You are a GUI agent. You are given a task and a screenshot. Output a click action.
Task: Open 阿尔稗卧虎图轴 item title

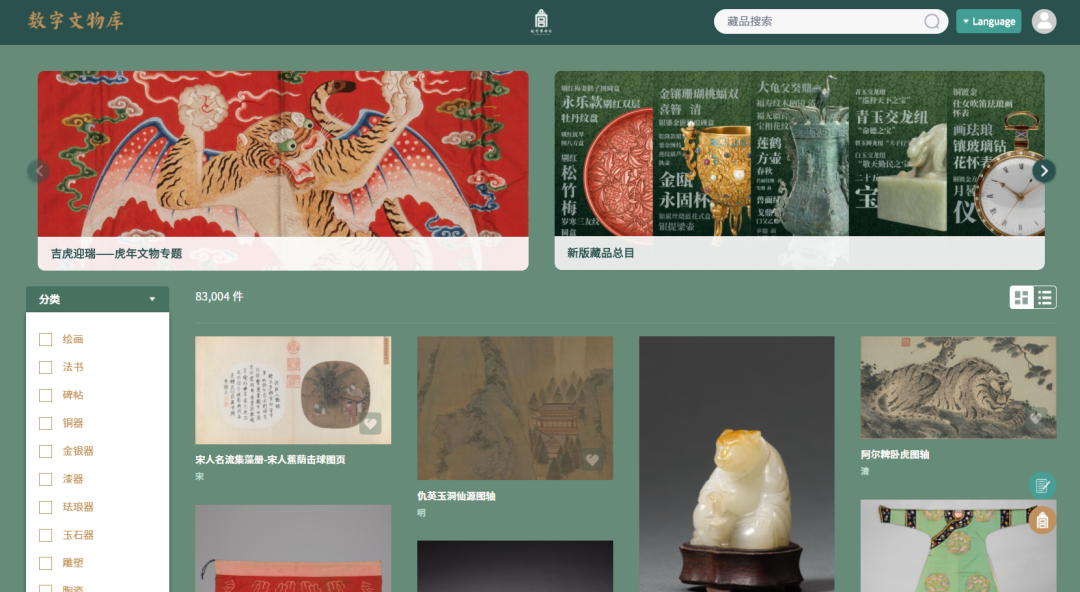tap(895, 455)
